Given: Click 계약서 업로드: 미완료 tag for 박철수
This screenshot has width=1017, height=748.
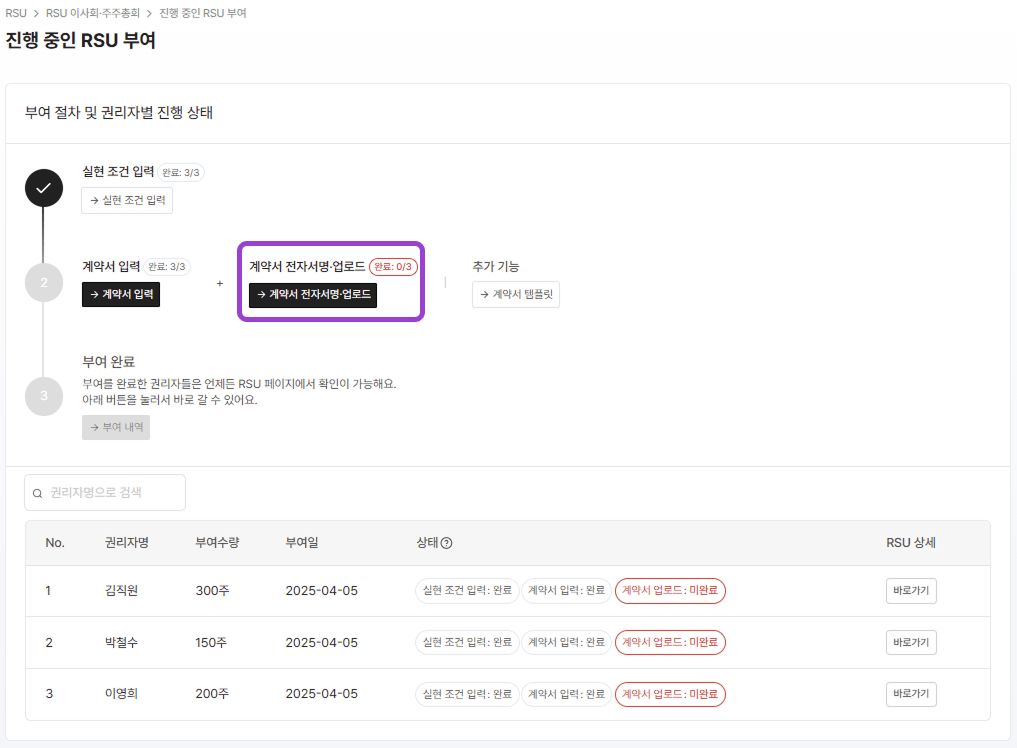Looking at the screenshot, I should point(670,642).
